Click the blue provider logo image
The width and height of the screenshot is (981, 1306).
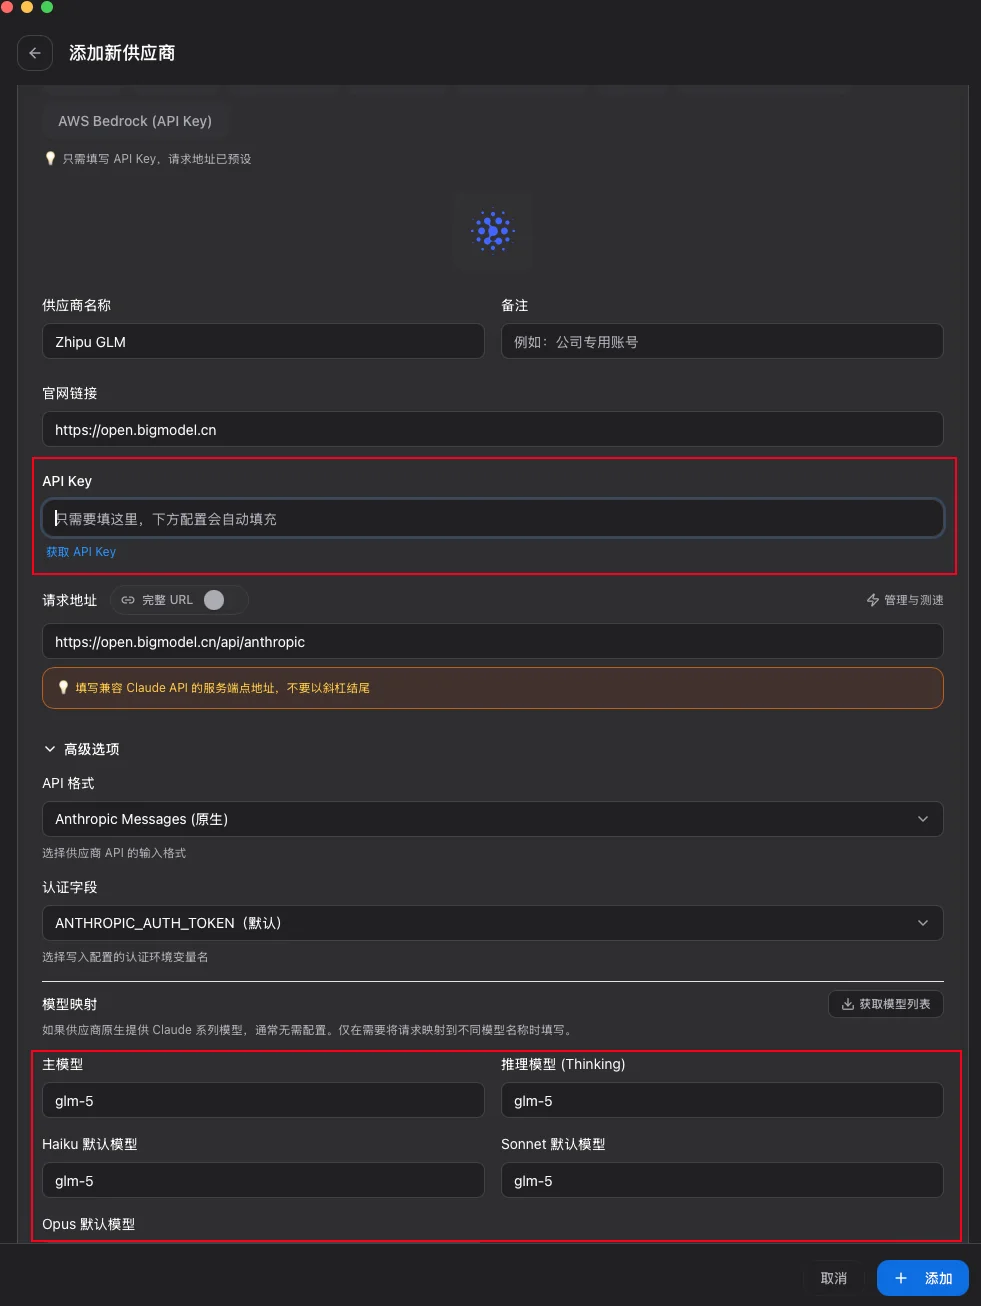click(492, 231)
